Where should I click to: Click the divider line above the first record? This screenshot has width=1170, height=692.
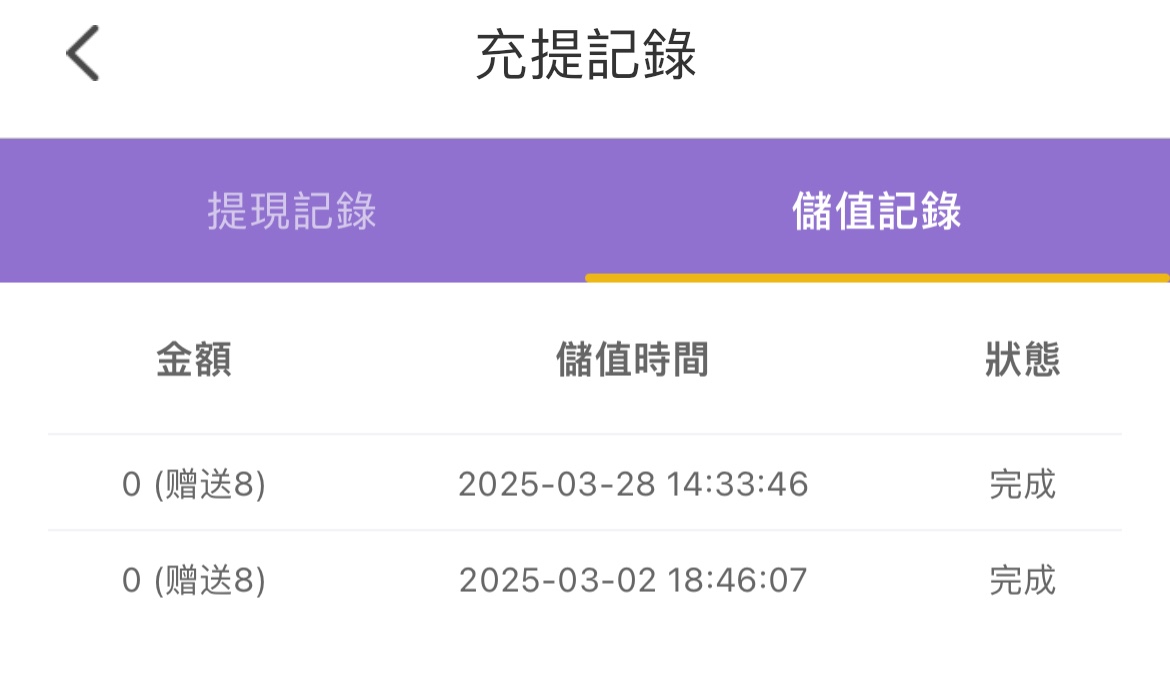tap(585, 434)
